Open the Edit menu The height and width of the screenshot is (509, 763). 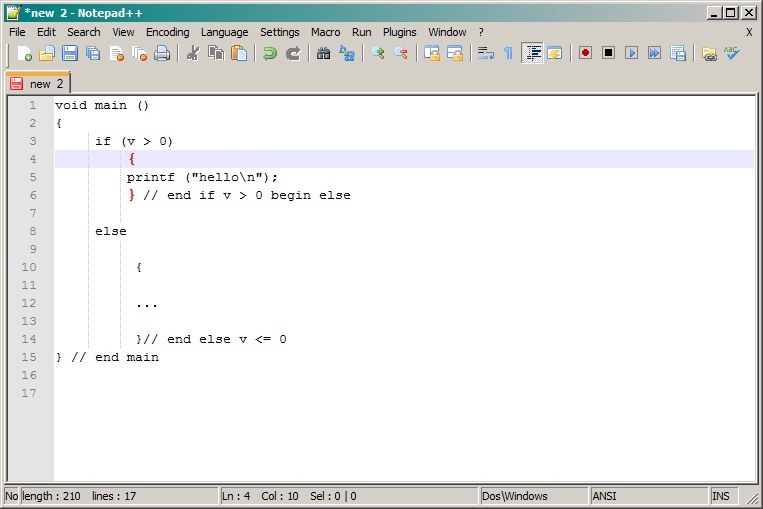[x=46, y=32]
